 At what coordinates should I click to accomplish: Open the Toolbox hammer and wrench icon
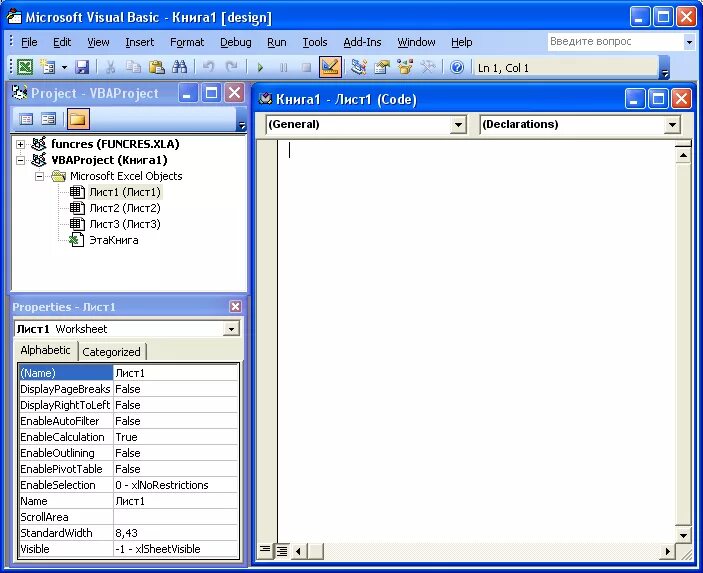pyautogui.click(x=428, y=67)
